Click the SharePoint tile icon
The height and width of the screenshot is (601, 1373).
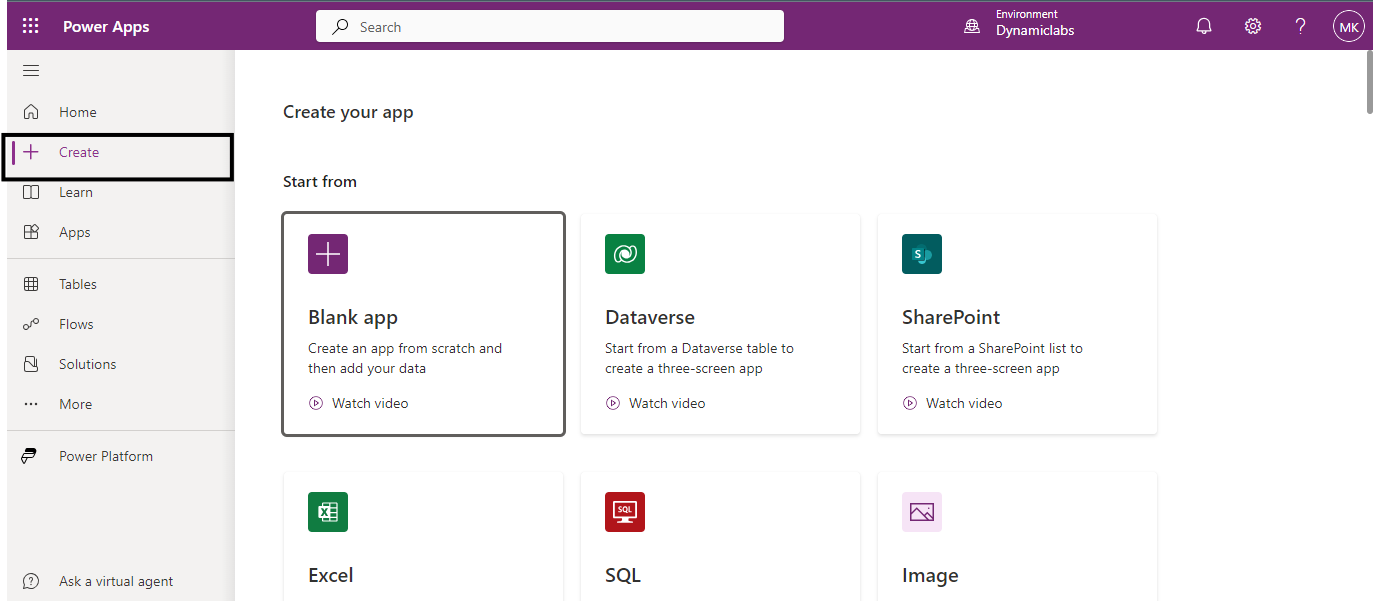pyautogui.click(x=921, y=254)
